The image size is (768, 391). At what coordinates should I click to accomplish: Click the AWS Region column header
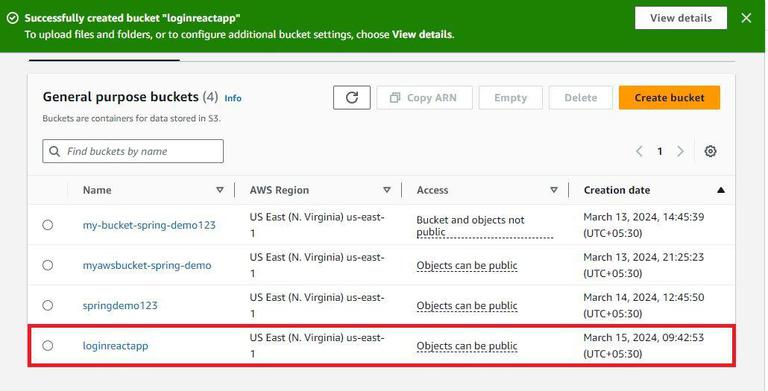[279, 190]
